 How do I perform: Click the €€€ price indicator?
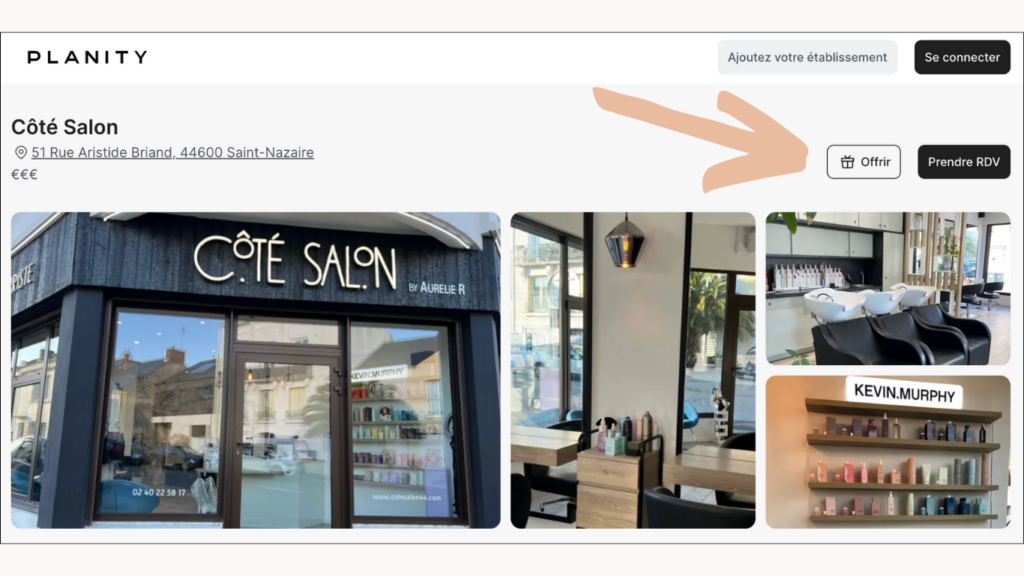tap(24, 174)
